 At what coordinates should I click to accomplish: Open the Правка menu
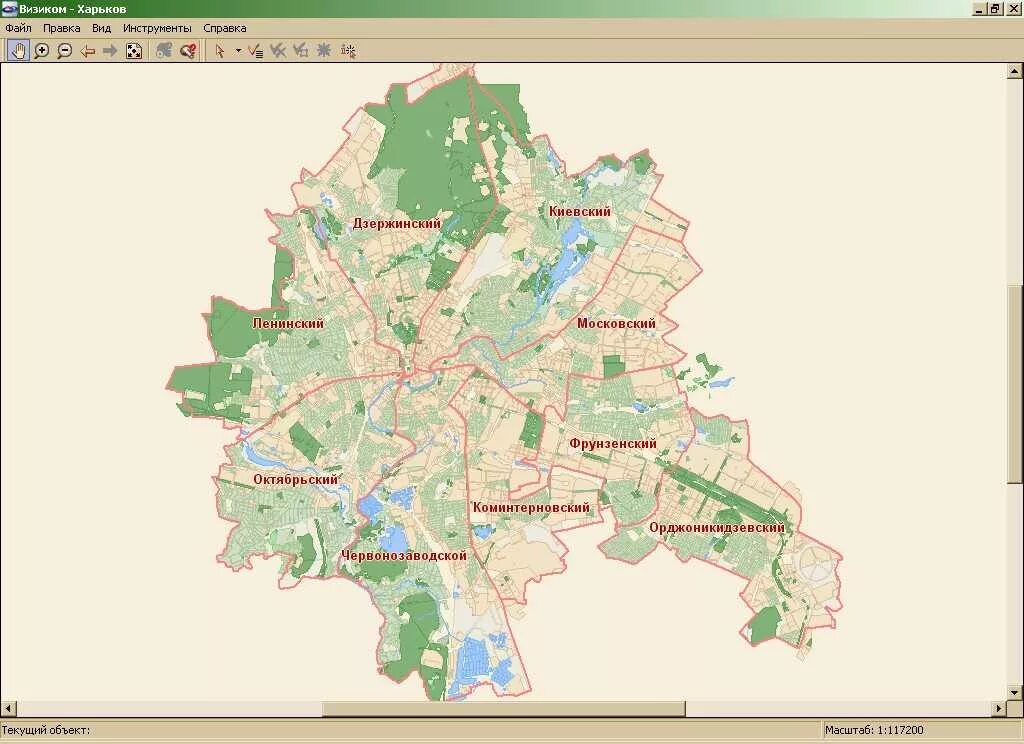[x=61, y=28]
